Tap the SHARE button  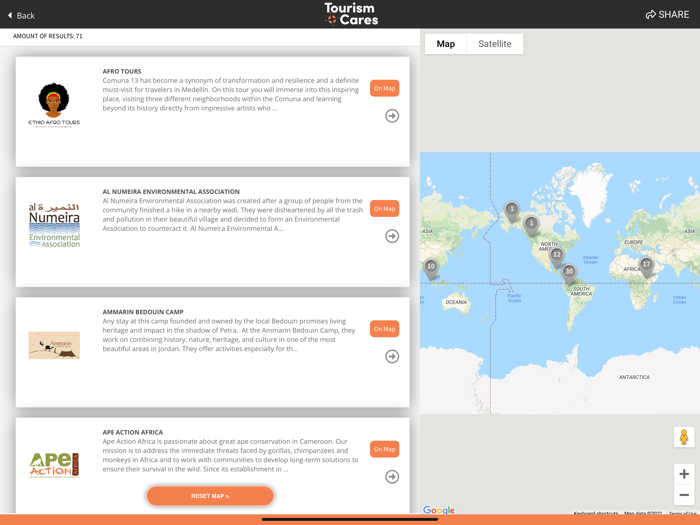point(667,15)
